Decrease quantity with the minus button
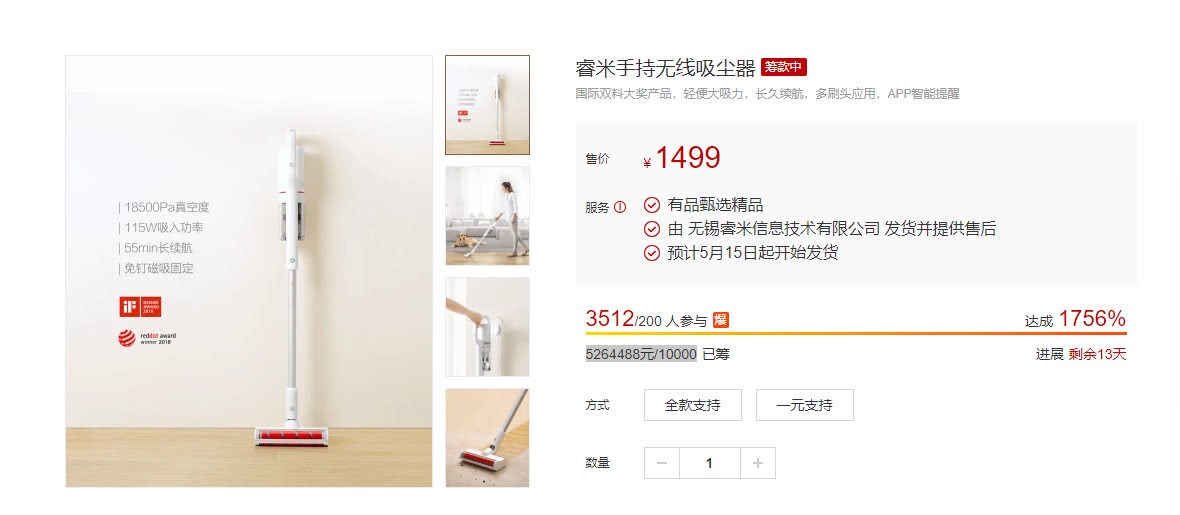Viewport: 1180px width, 515px height. (661, 463)
